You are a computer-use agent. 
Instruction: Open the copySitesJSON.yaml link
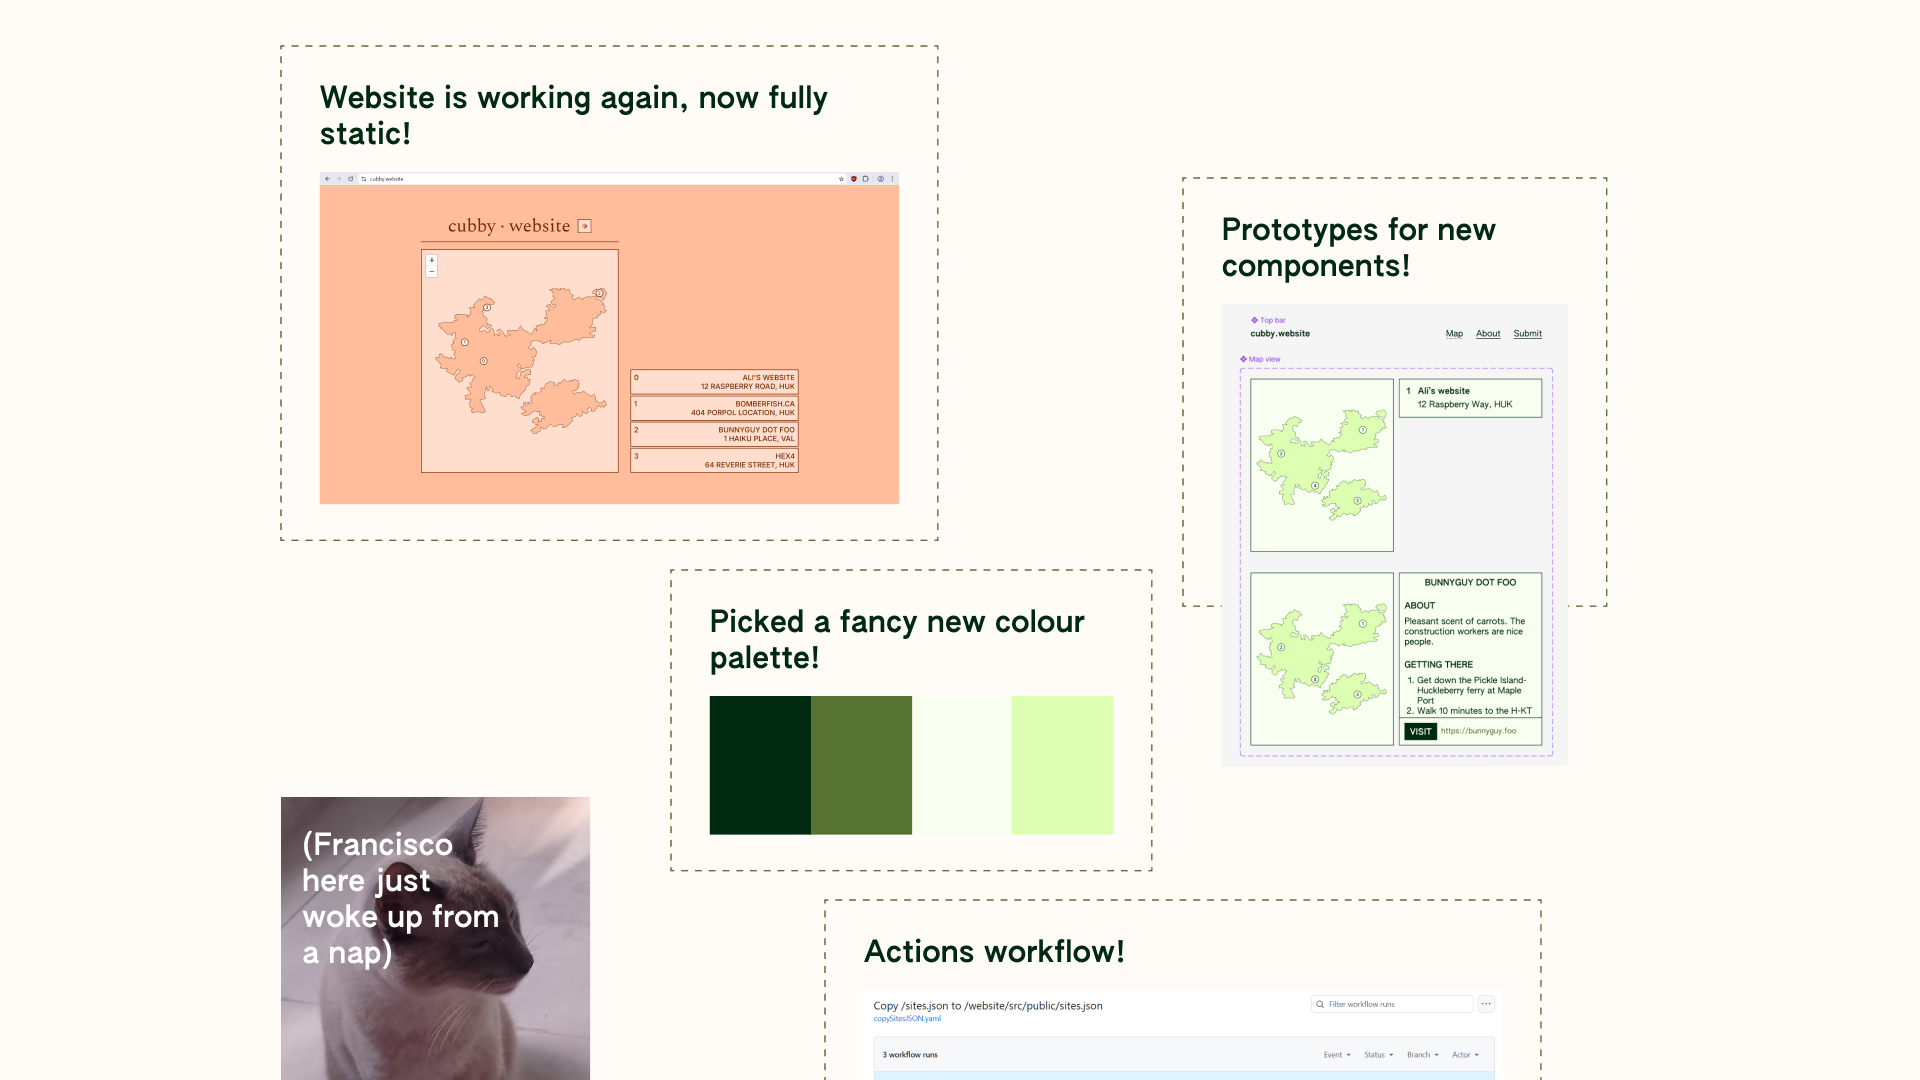click(907, 1019)
